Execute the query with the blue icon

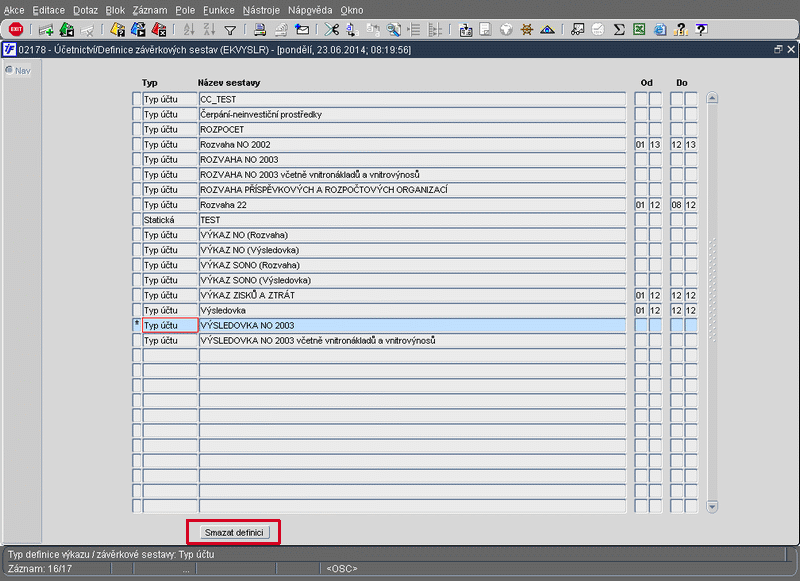[x=138, y=30]
